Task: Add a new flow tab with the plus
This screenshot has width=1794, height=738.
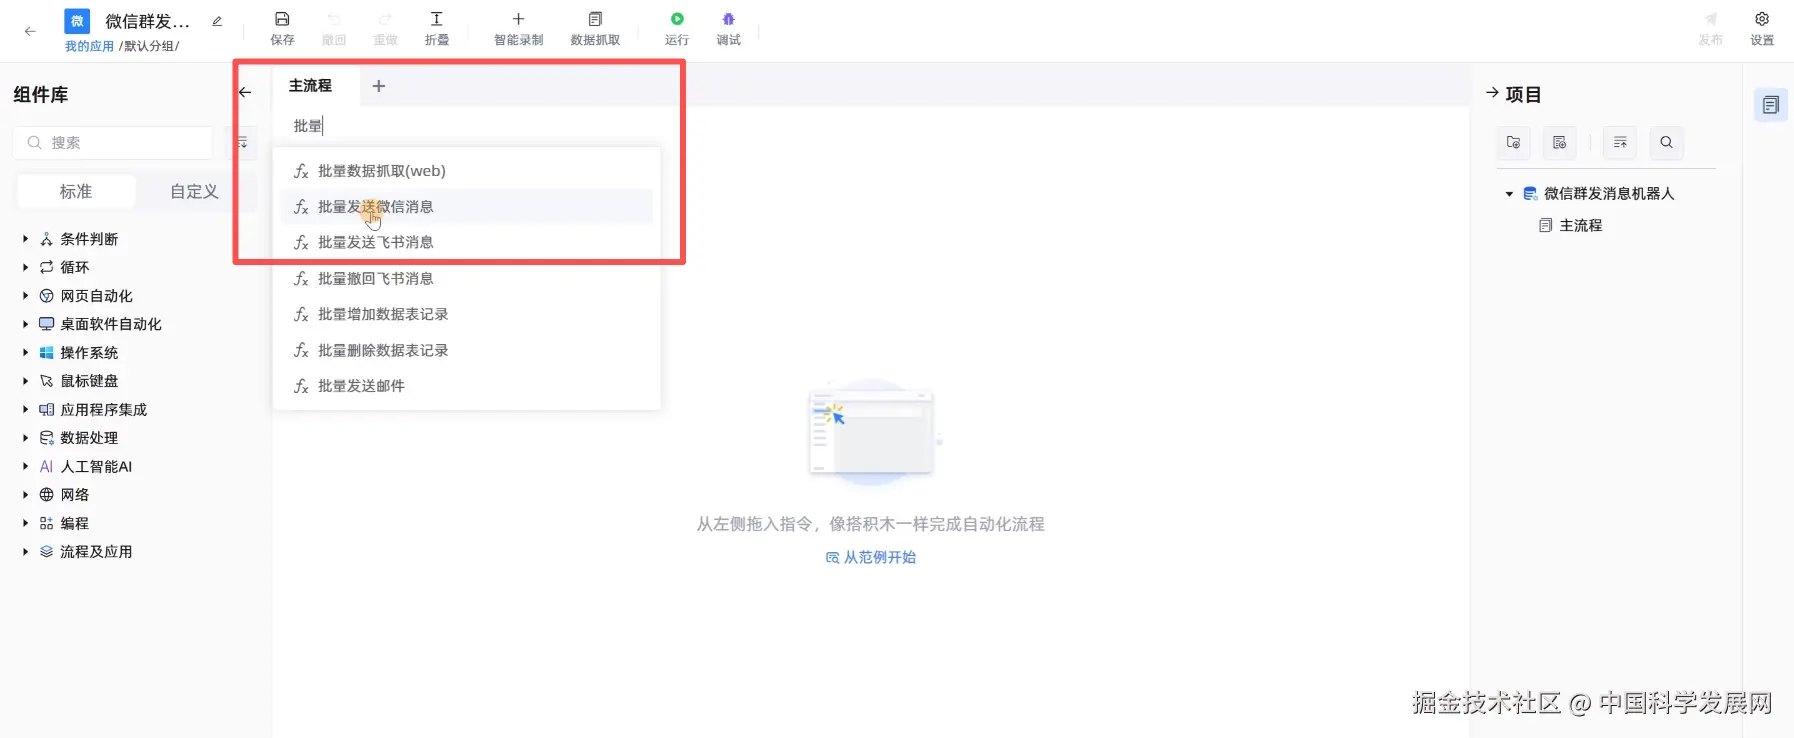Action: pyautogui.click(x=379, y=86)
